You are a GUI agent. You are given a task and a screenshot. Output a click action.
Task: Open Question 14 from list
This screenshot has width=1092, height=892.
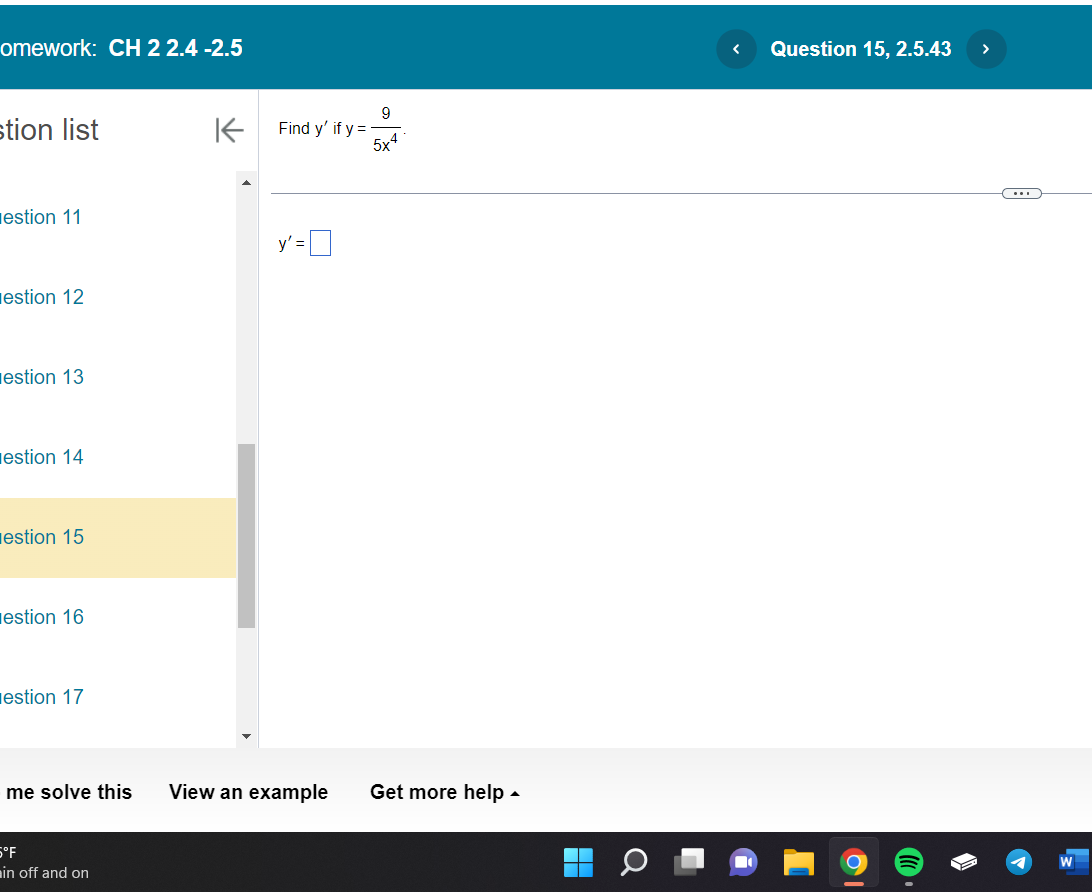[x=42, y=457]
